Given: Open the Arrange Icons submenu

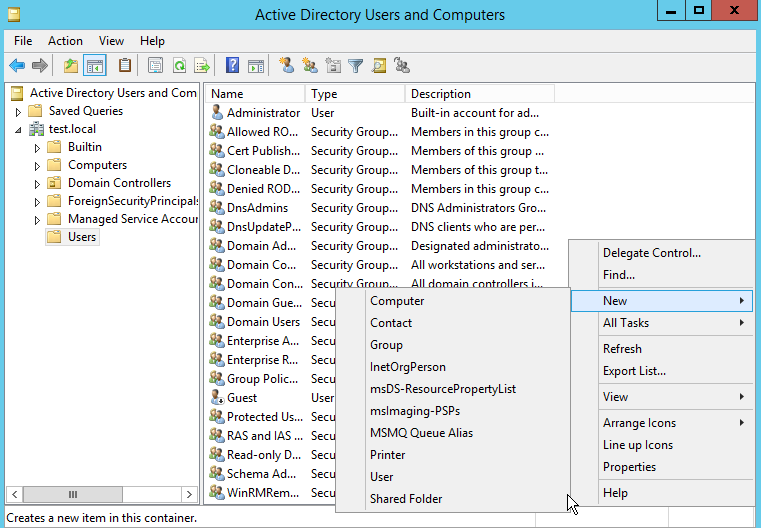Looking at the screenshot, I should tap(662, 423).
